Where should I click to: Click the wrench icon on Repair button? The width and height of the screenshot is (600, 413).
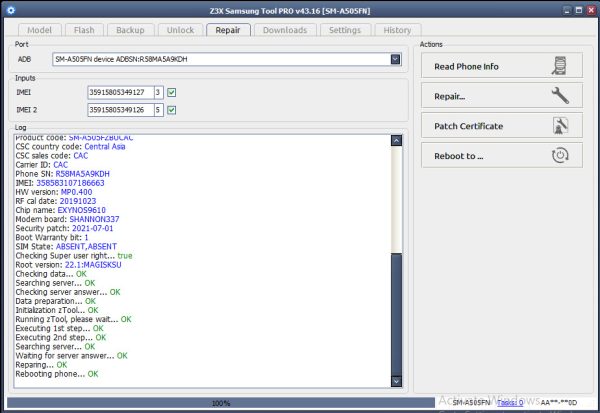(560, 95)
